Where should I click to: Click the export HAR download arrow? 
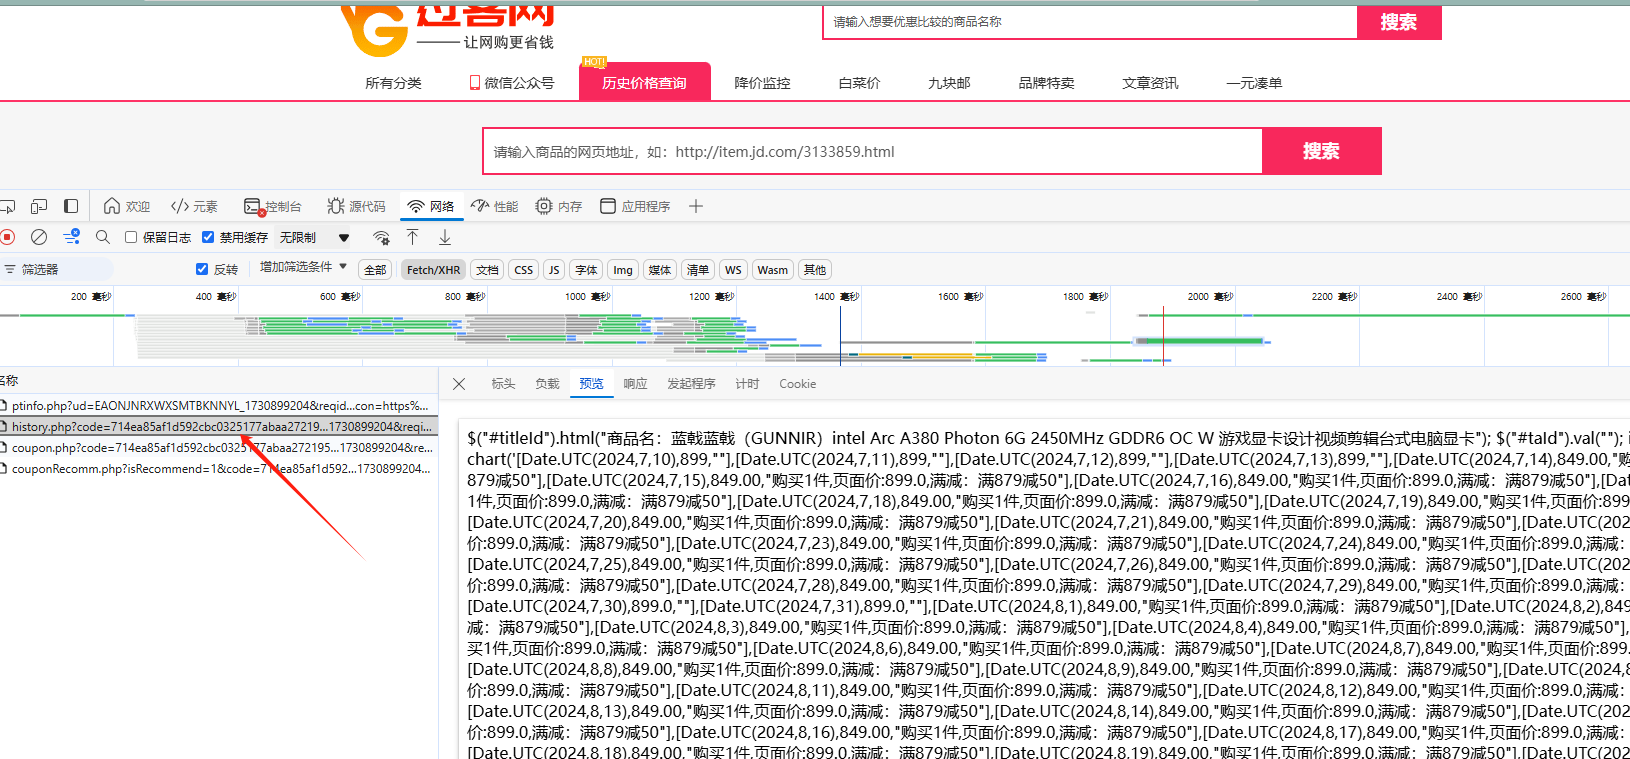pos(445,237)
